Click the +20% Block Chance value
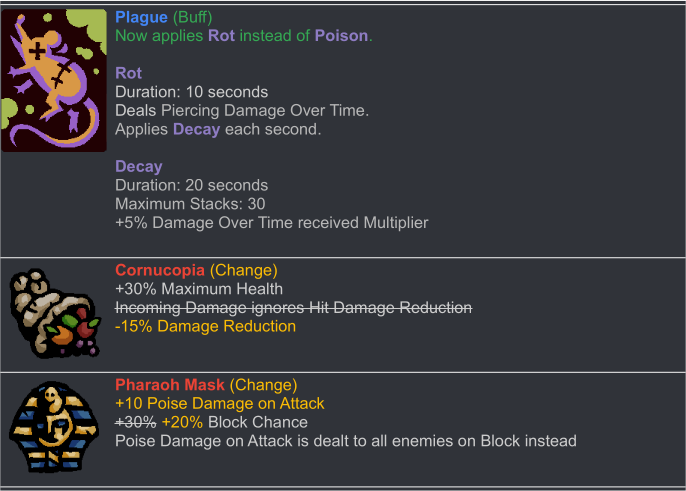686x491 pixels. click(182, 422)
